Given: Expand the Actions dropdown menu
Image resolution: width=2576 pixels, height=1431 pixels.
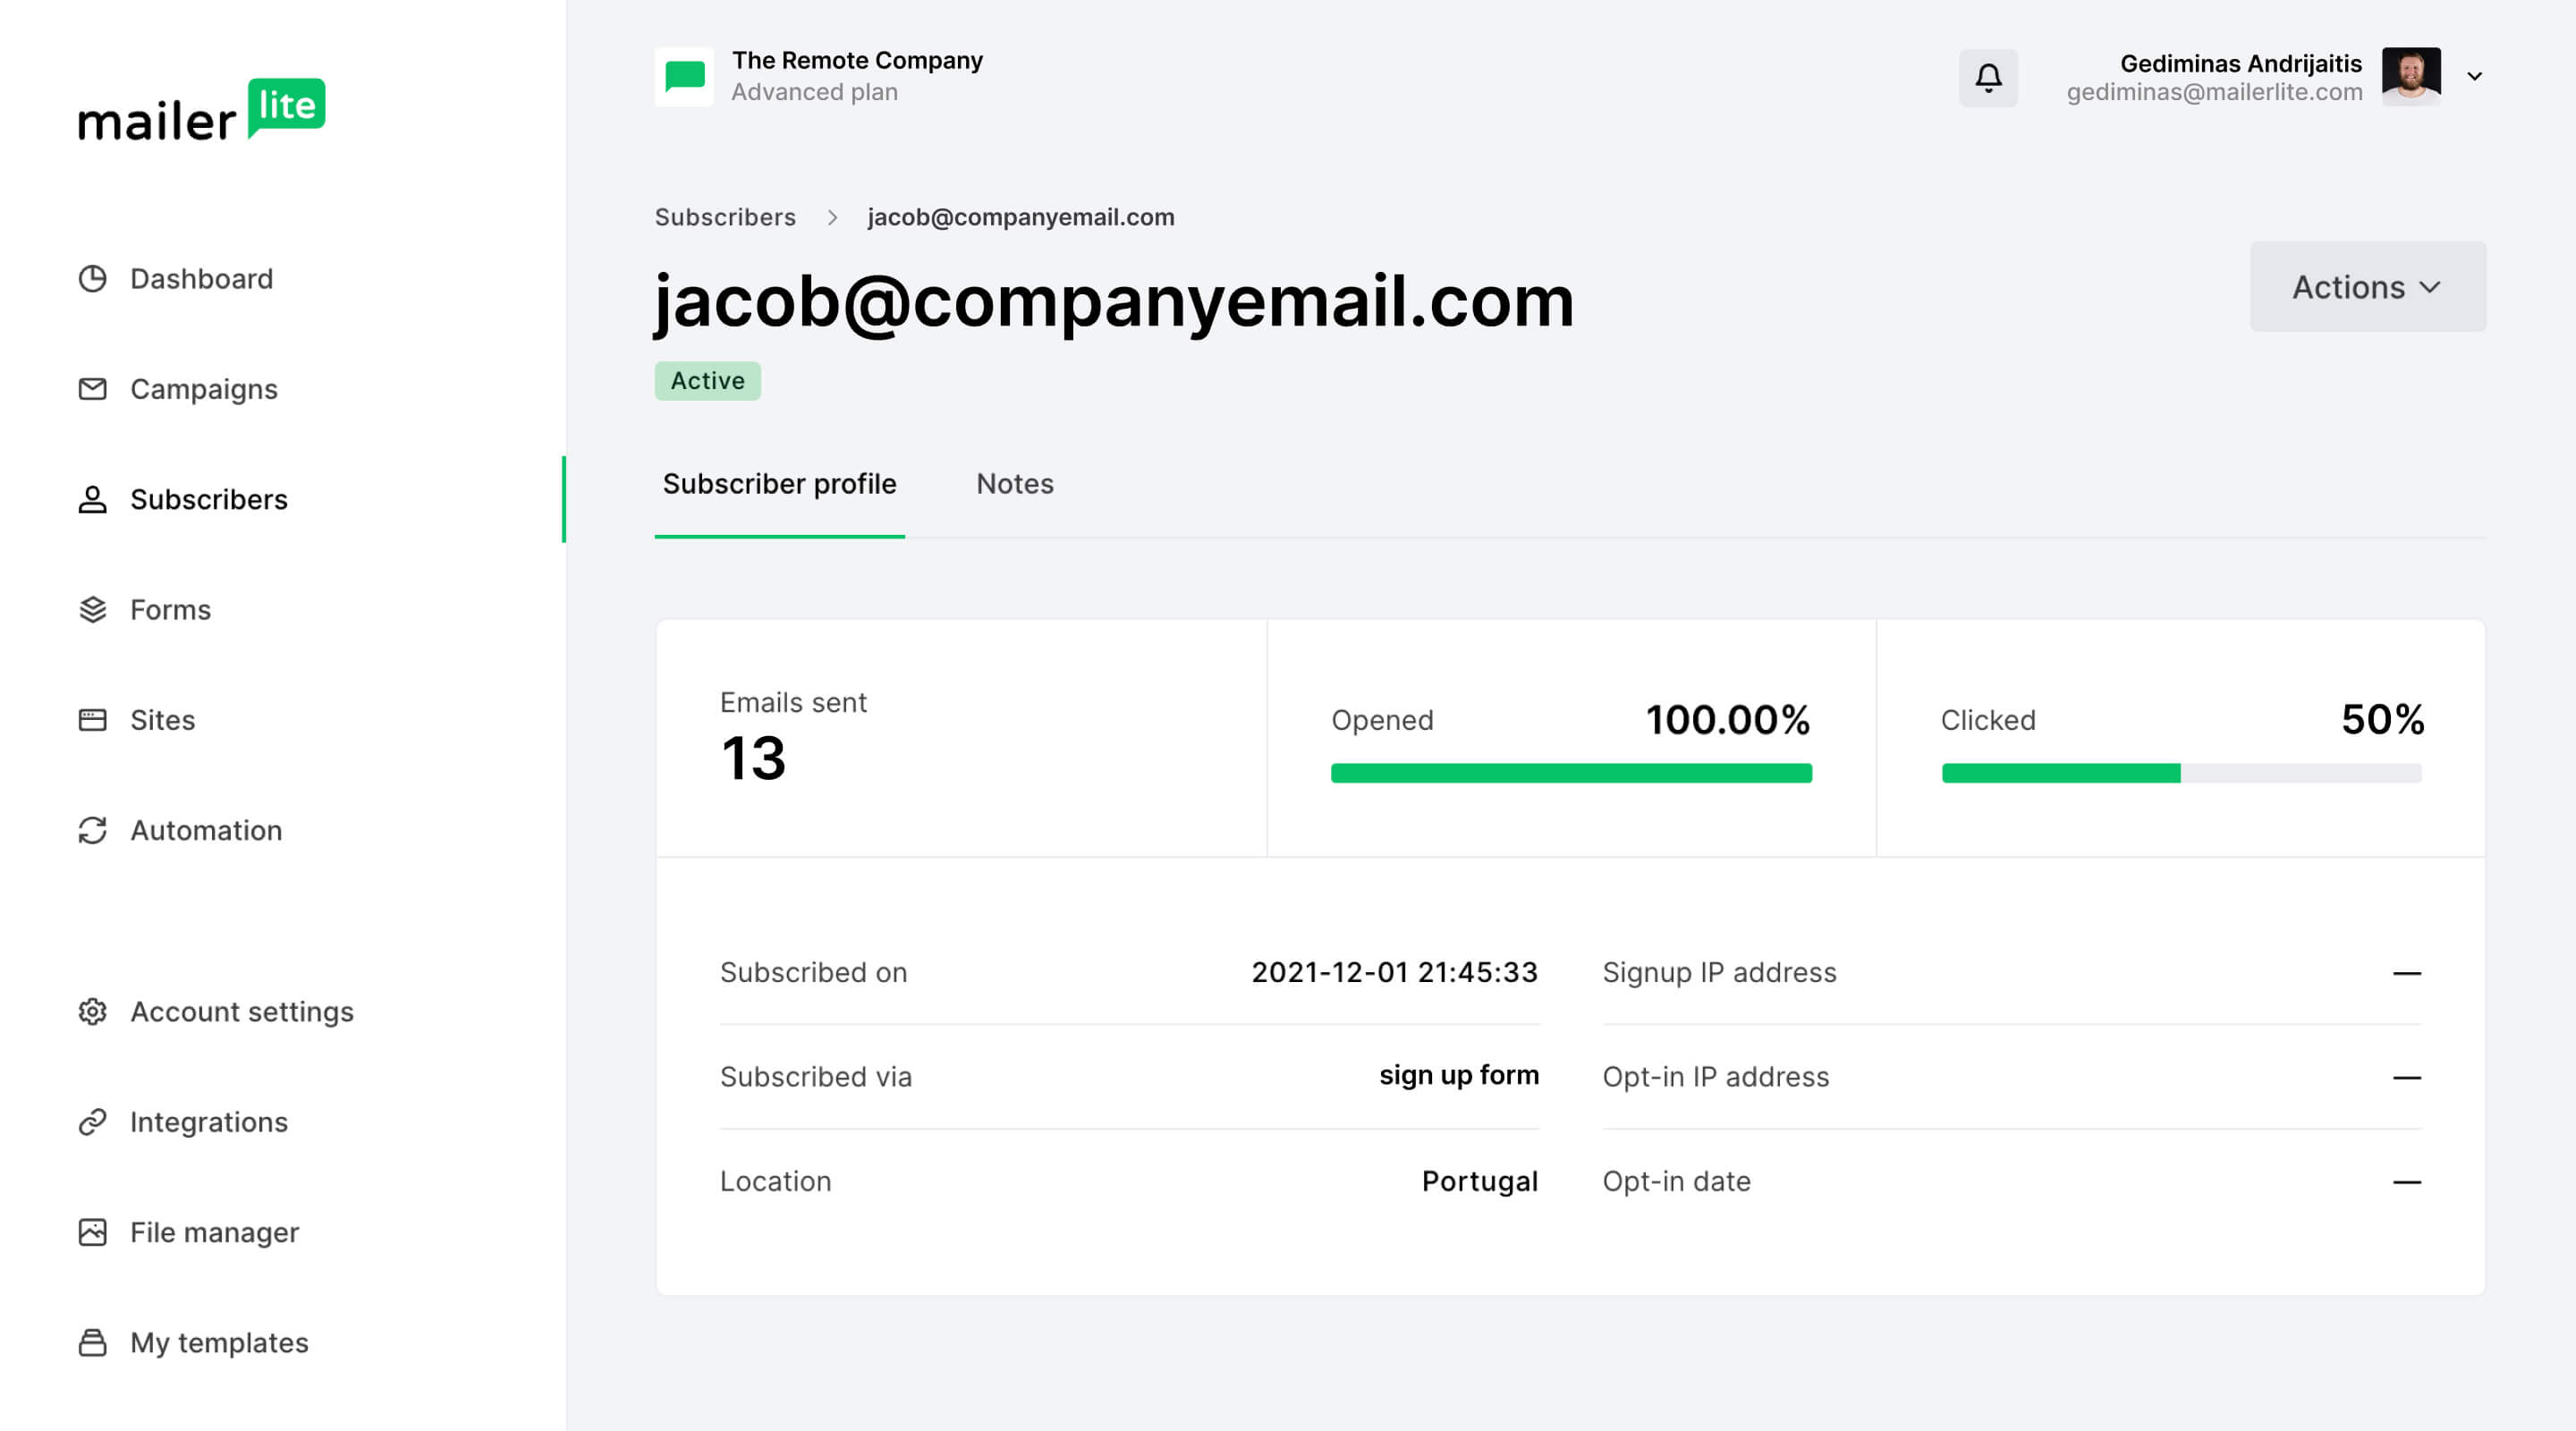Looking at the screenshot, I should [2370, 287].
